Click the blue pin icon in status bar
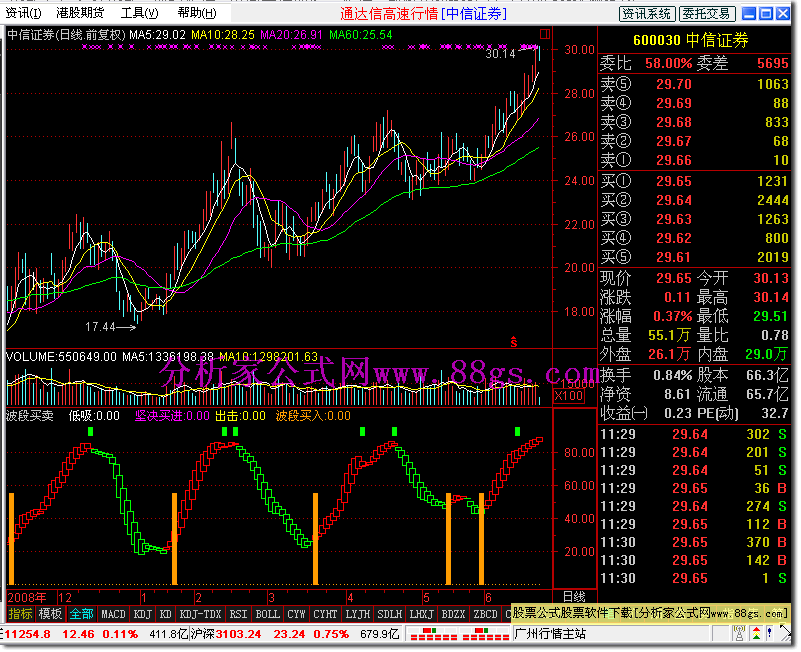 [770, 634]
